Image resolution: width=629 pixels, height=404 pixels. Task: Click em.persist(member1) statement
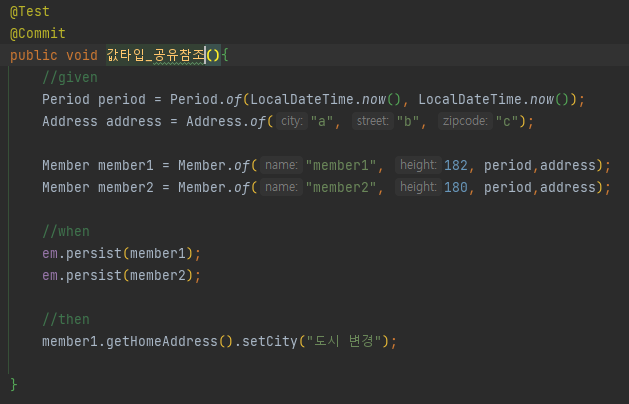tap(121, 254)
